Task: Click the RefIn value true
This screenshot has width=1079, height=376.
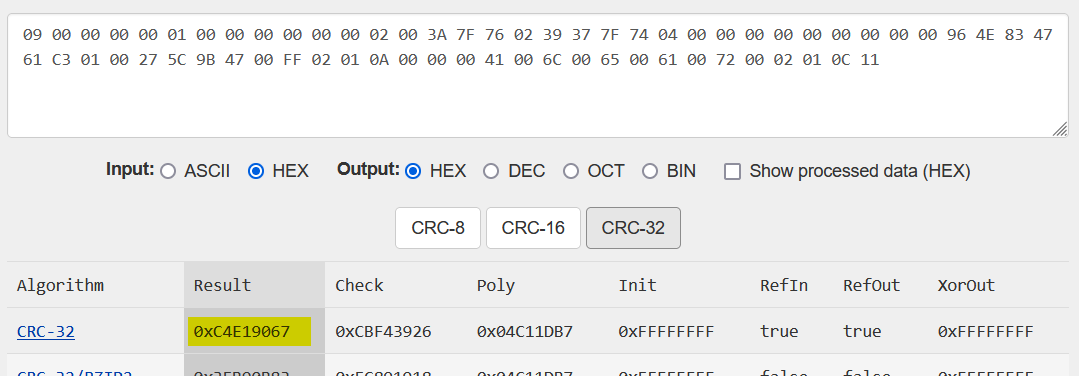Action: point(779,332)
